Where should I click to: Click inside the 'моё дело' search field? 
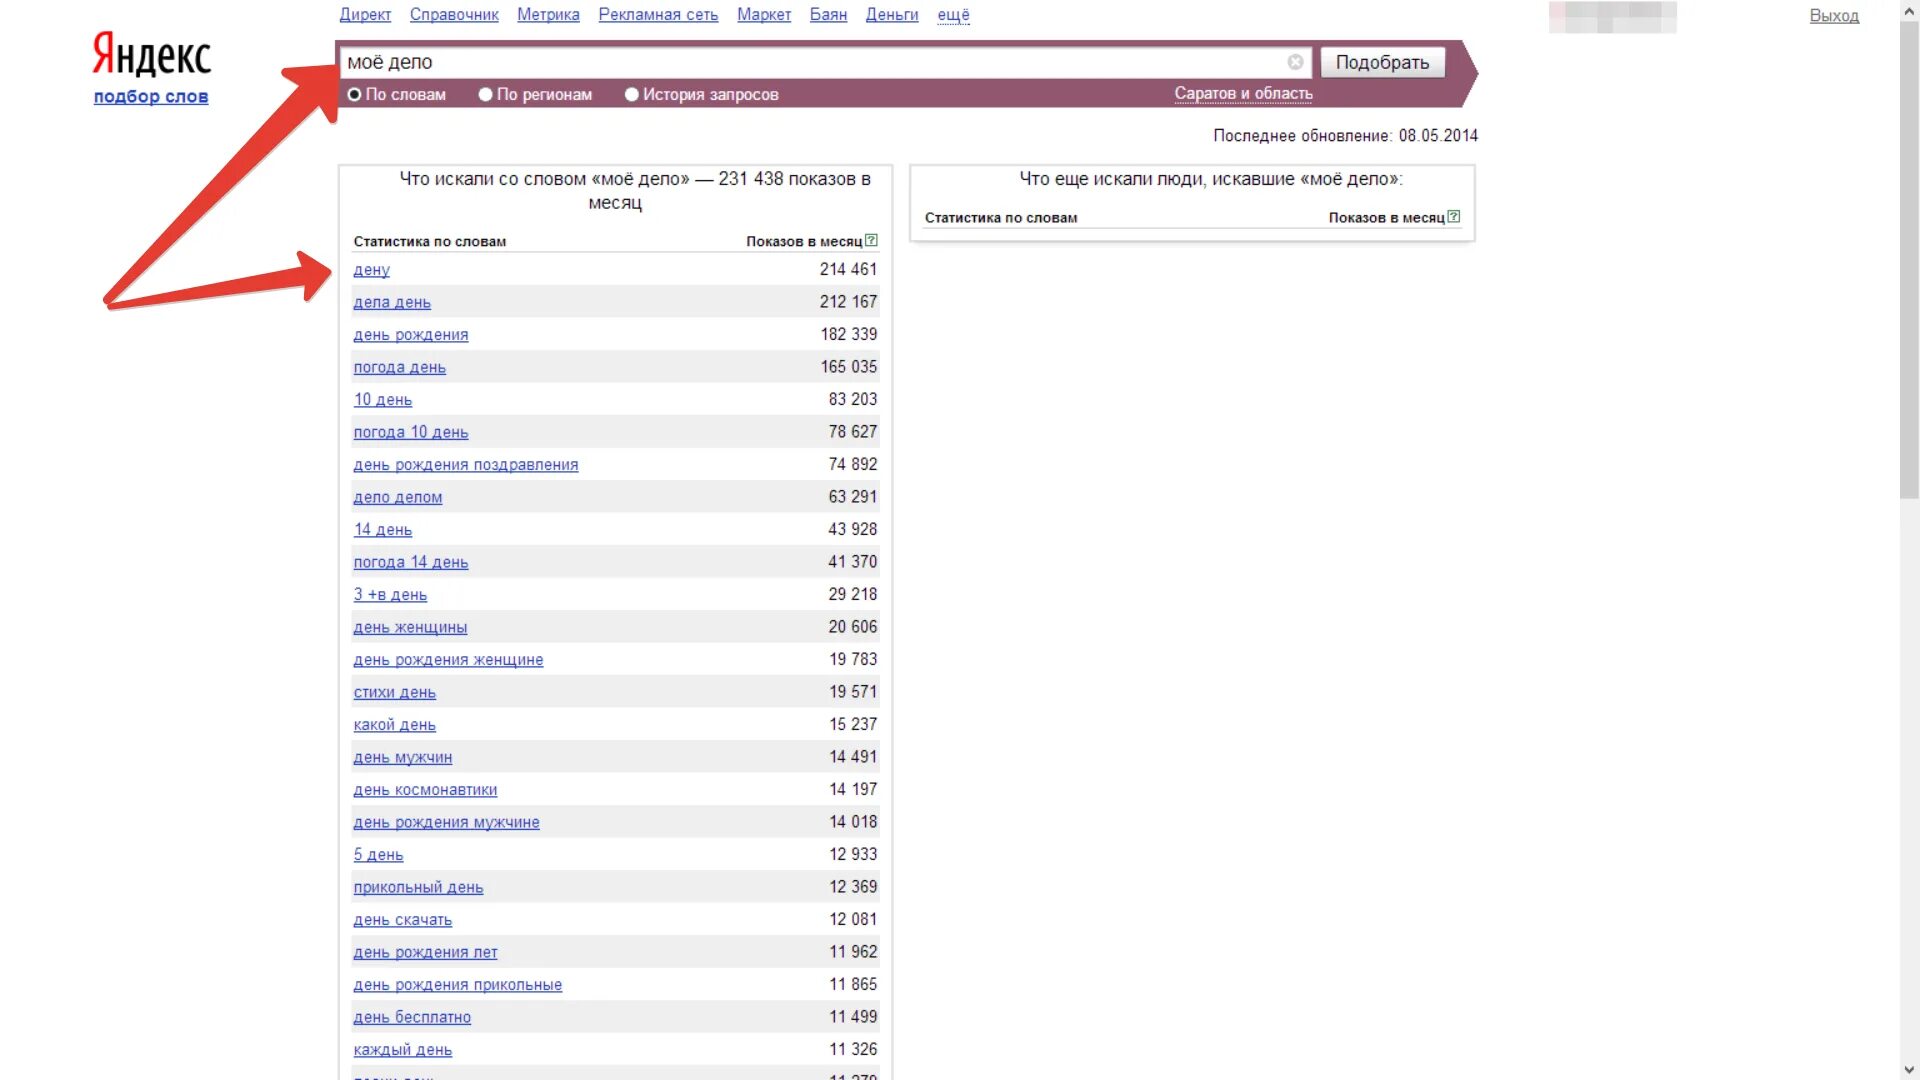[x=800, y=62]
